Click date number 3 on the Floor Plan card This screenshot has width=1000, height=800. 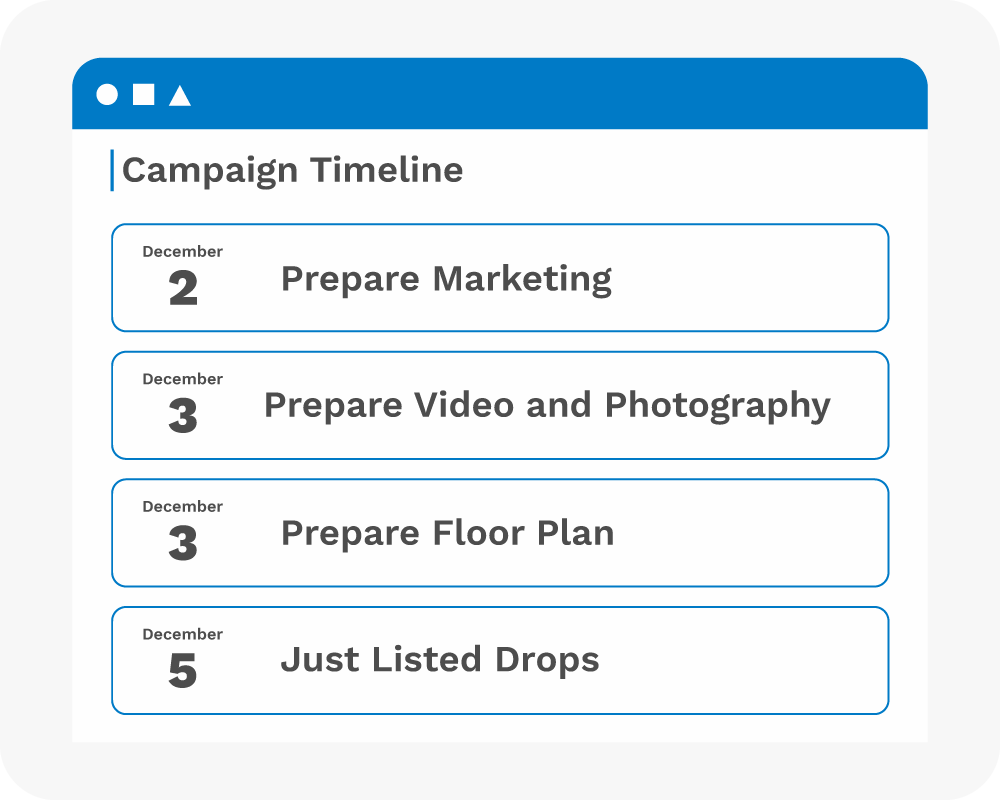pos(183,544)
